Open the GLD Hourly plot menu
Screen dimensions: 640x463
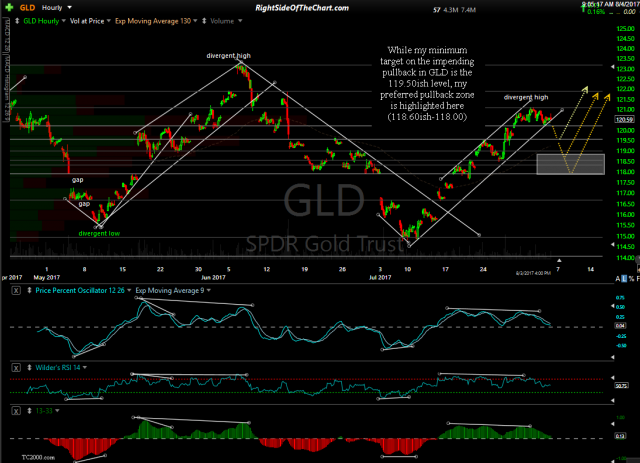44,21
